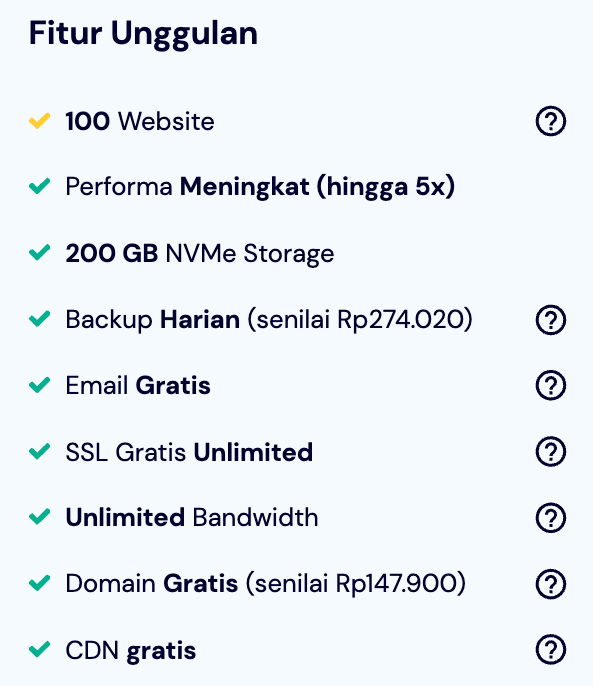593x686 pixels.
Task: Click green checkmark next to 200 GB NVMe
Action: (39, 252)
